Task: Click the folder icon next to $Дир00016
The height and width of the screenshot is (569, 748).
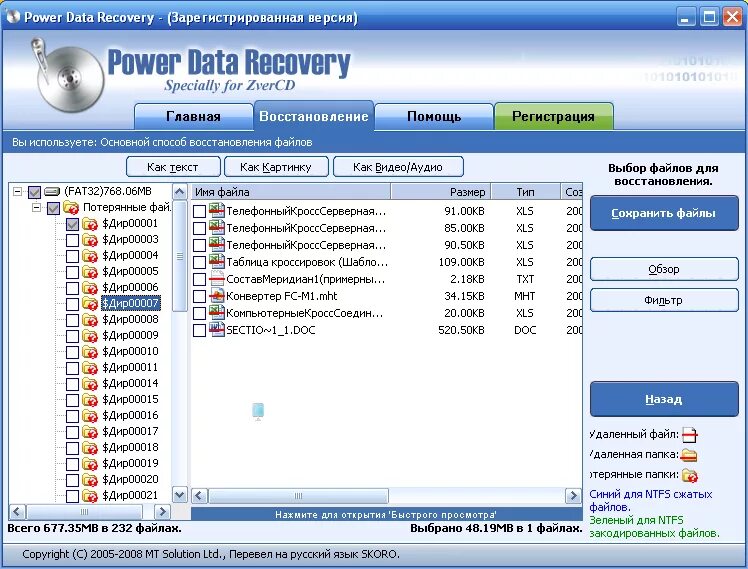Action: tap(90, 415)
